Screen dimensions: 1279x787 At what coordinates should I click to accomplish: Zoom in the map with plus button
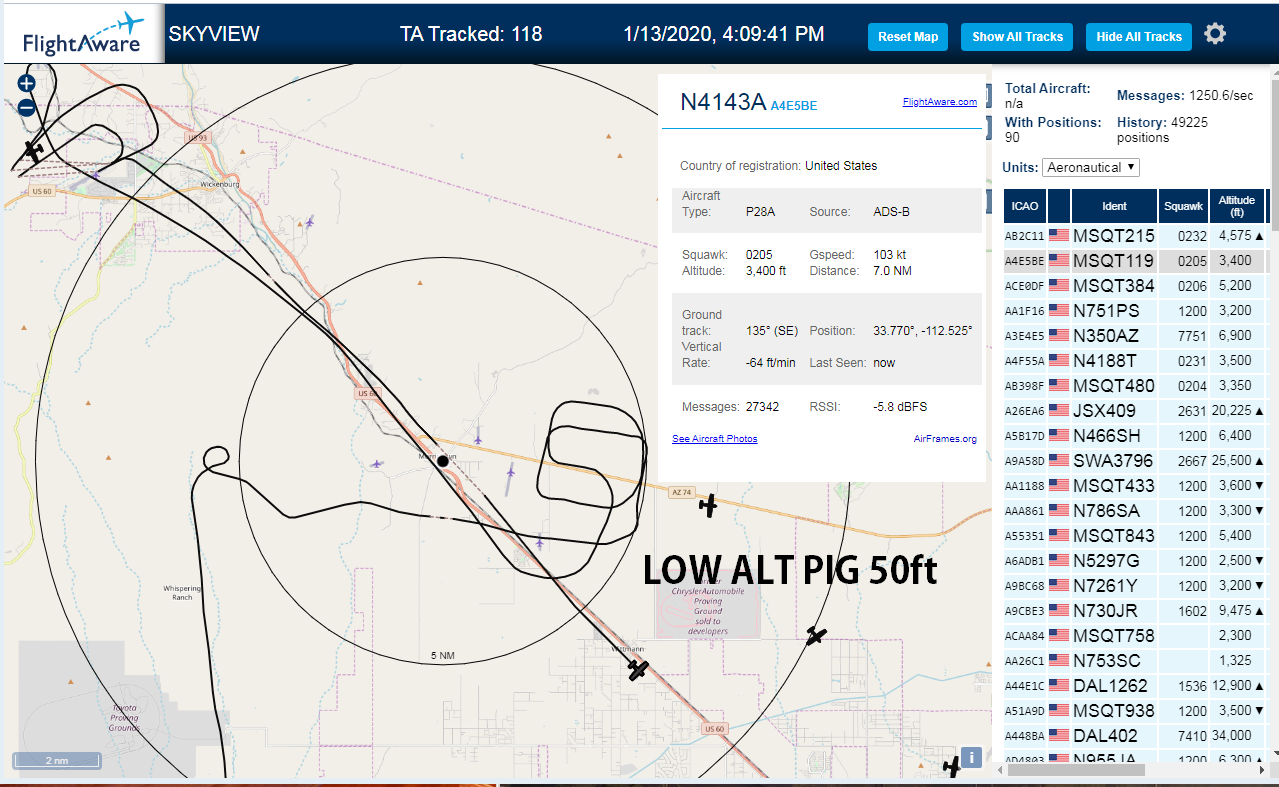click(x=27, y=84)
